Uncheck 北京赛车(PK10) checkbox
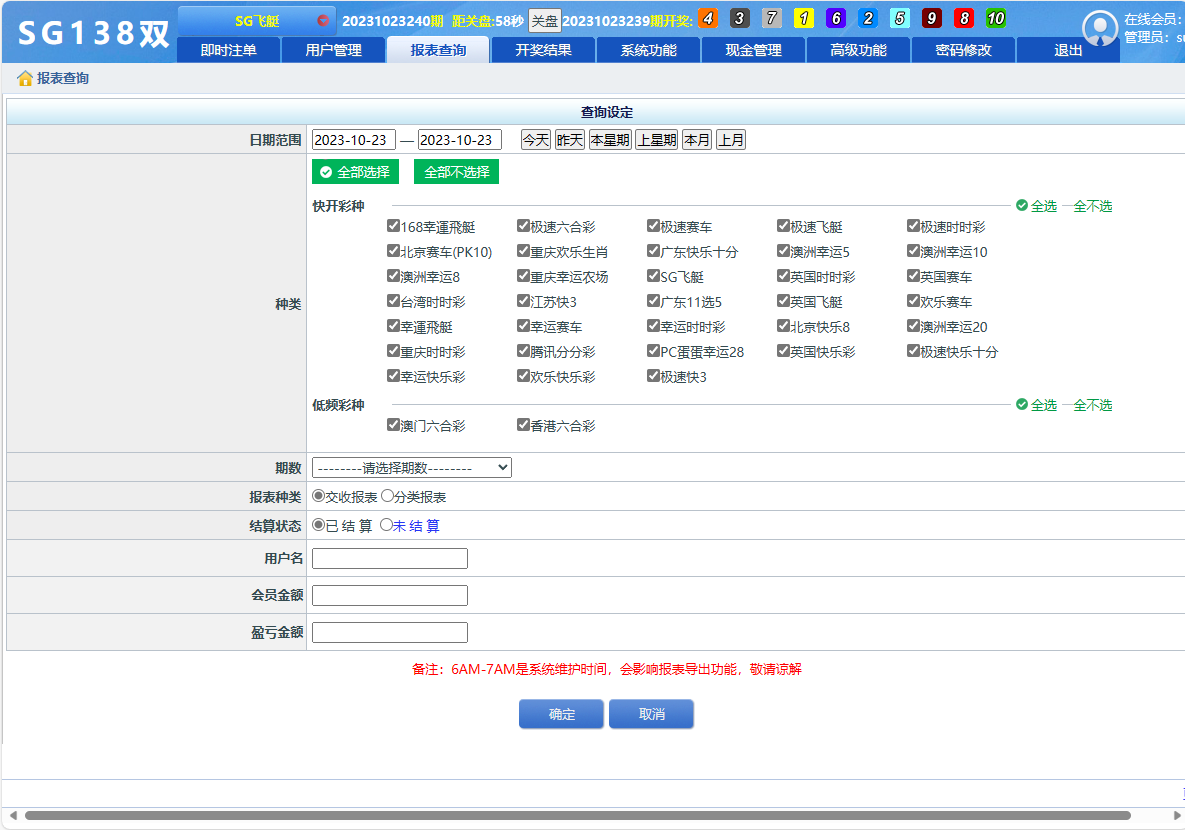This screenshot has width=1185, height=830. [x=393, y=250]
